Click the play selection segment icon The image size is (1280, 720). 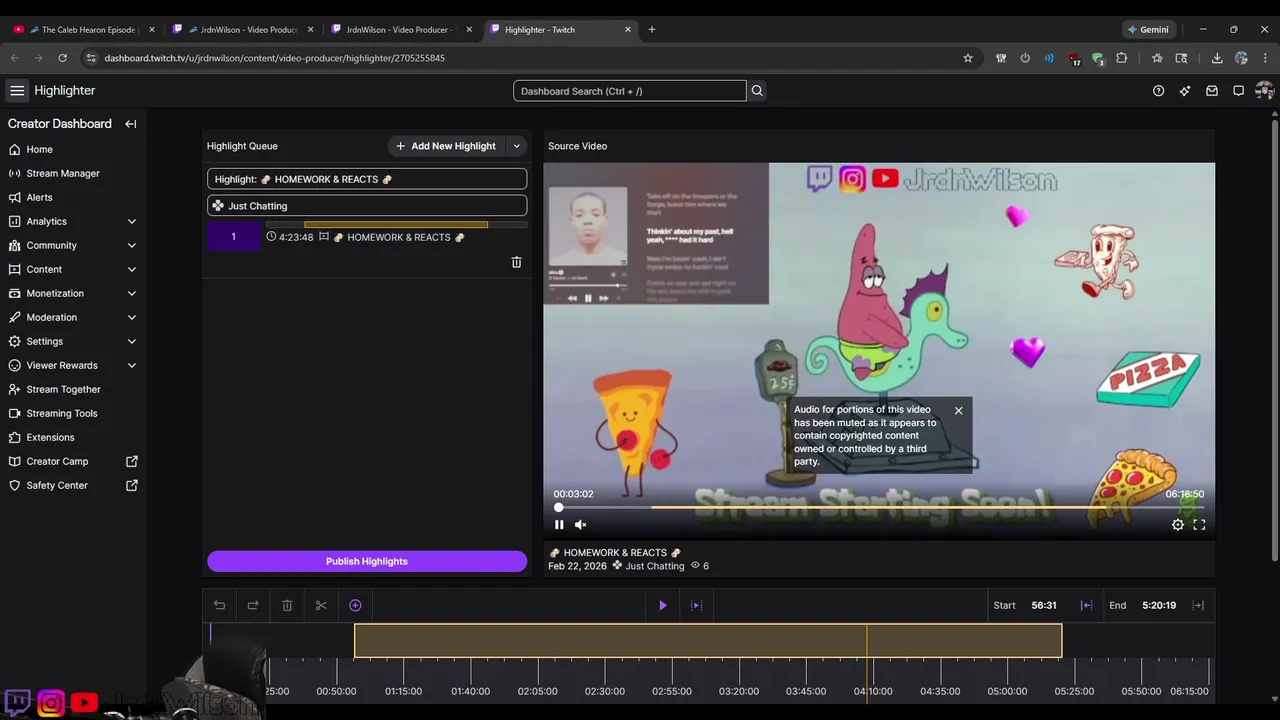(x=697, y=605)
